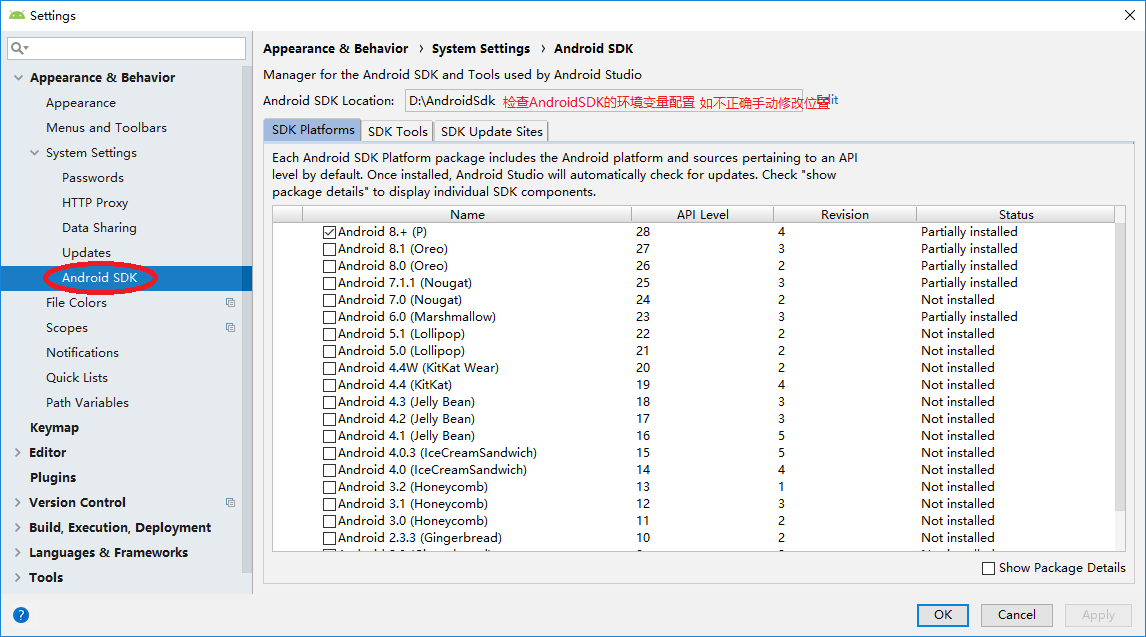Expand the Tools section
The image size is (1146, 637).
[18, 578]
